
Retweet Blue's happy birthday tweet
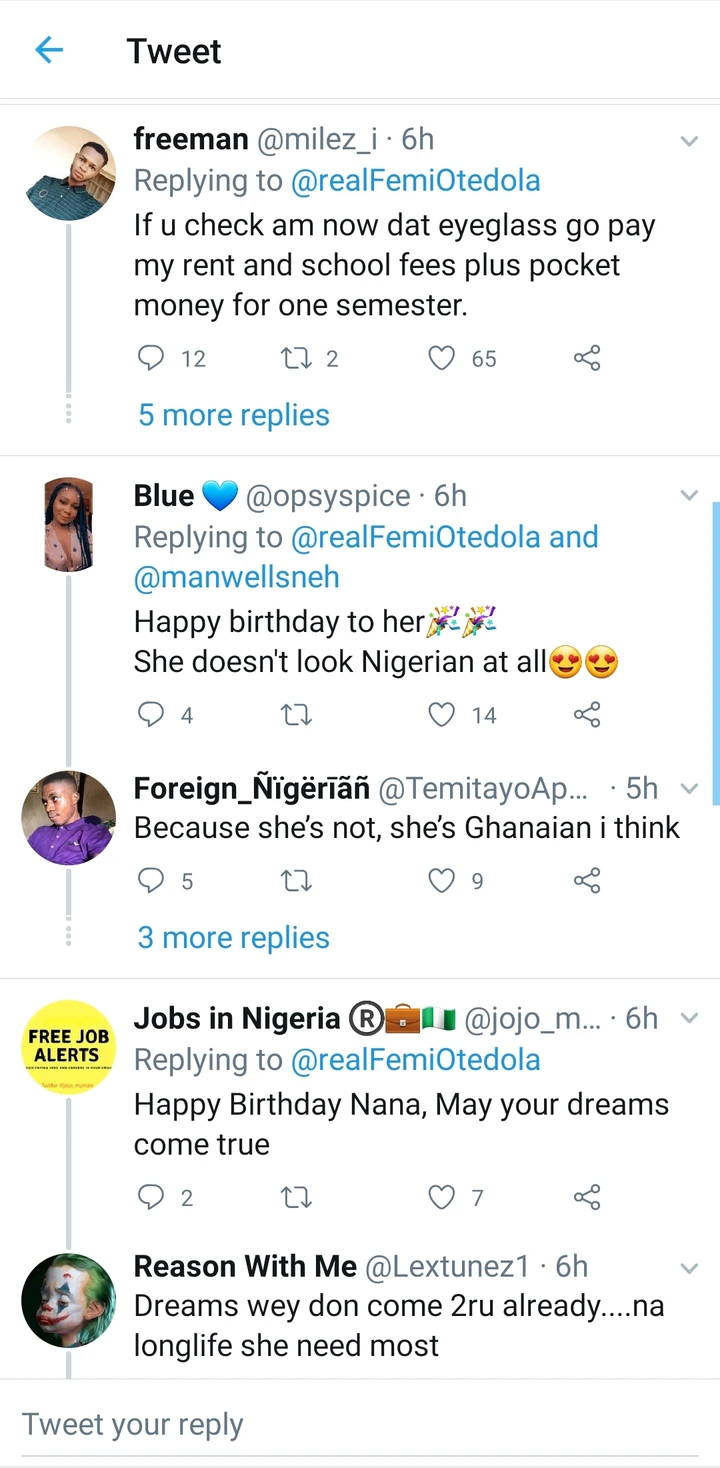(296, 714)
